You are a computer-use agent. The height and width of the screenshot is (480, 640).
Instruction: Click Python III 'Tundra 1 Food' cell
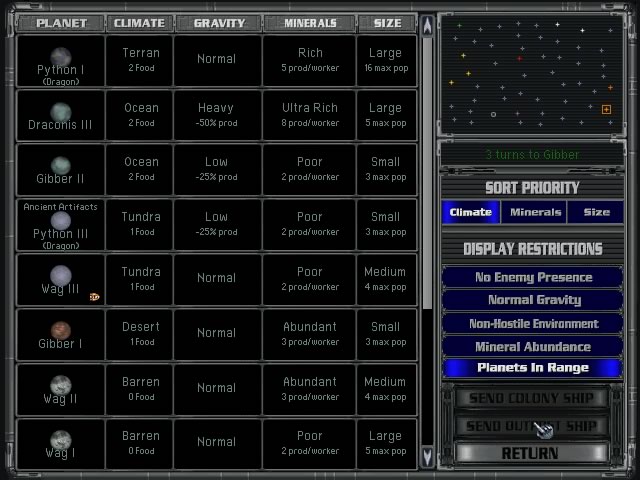coord(139,224)
